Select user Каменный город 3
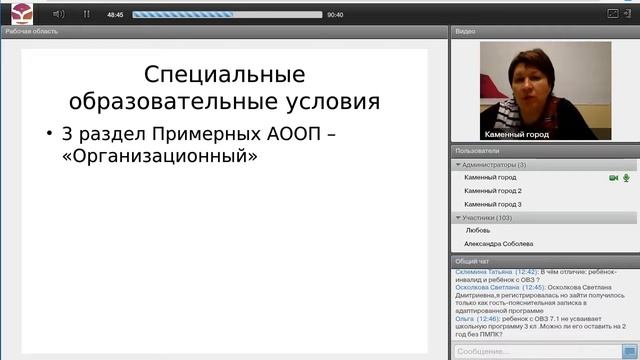Viewport: 640px width, 360px height. pyautogui.click(x=493, y=204)
